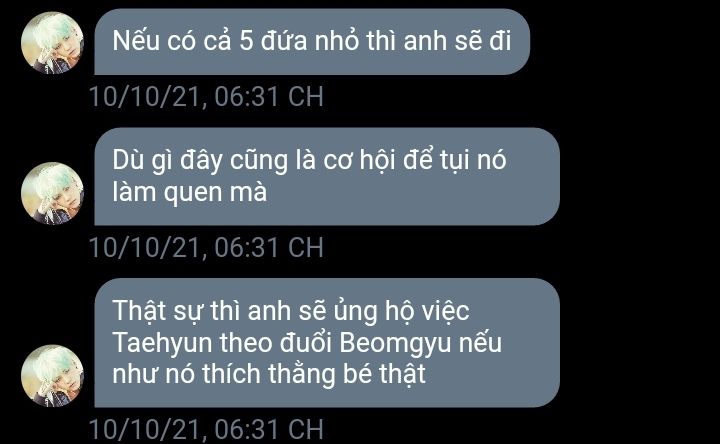The image size is (720, 444).
Task: Open sender avatar beside the "Nếu có cả 5 đứa" message
Action: pyautogui.click(x=52, y=43)
